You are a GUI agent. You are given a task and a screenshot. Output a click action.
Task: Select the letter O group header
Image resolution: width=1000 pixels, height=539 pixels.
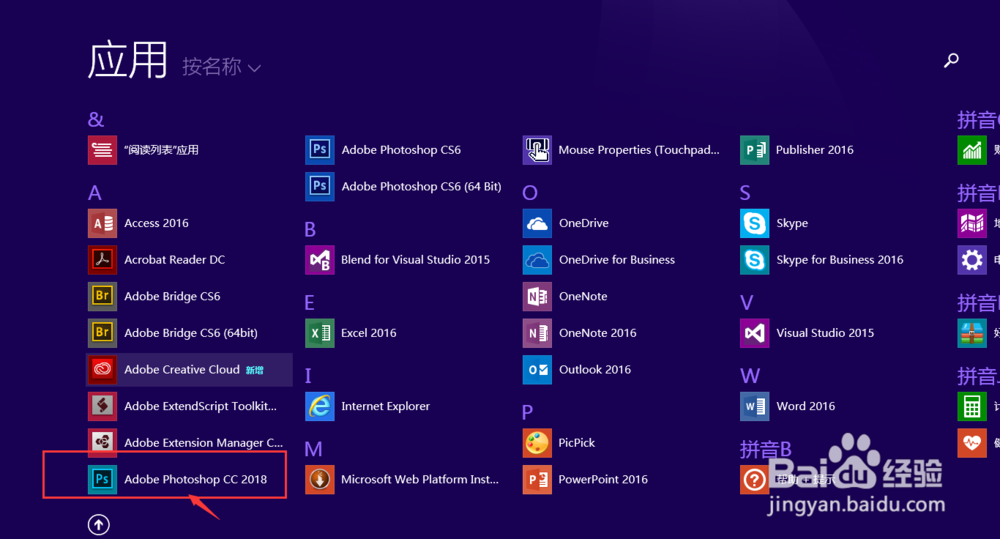coord(530,193)
